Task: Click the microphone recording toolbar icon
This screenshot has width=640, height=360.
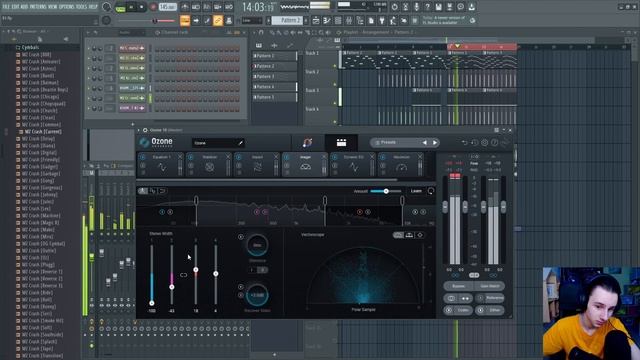Action: (416, 7)
